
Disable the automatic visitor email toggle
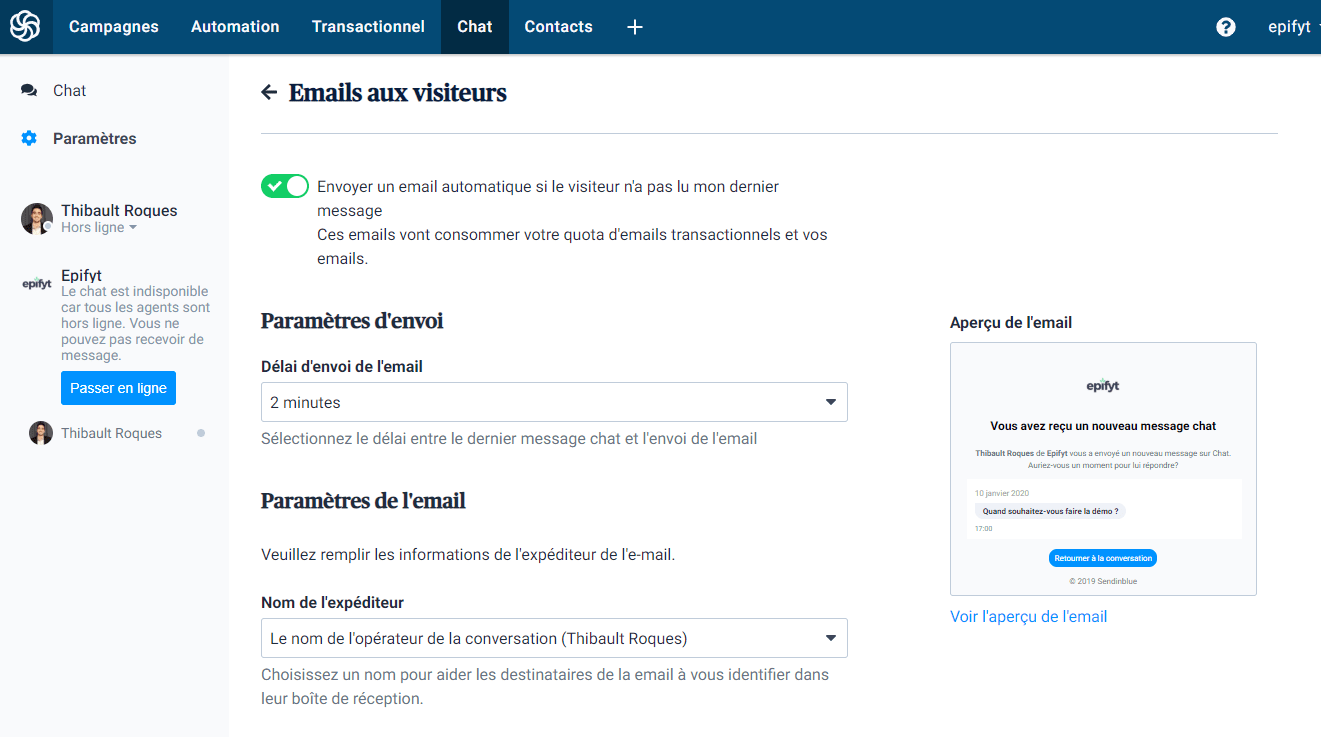(x=285, y=186)
